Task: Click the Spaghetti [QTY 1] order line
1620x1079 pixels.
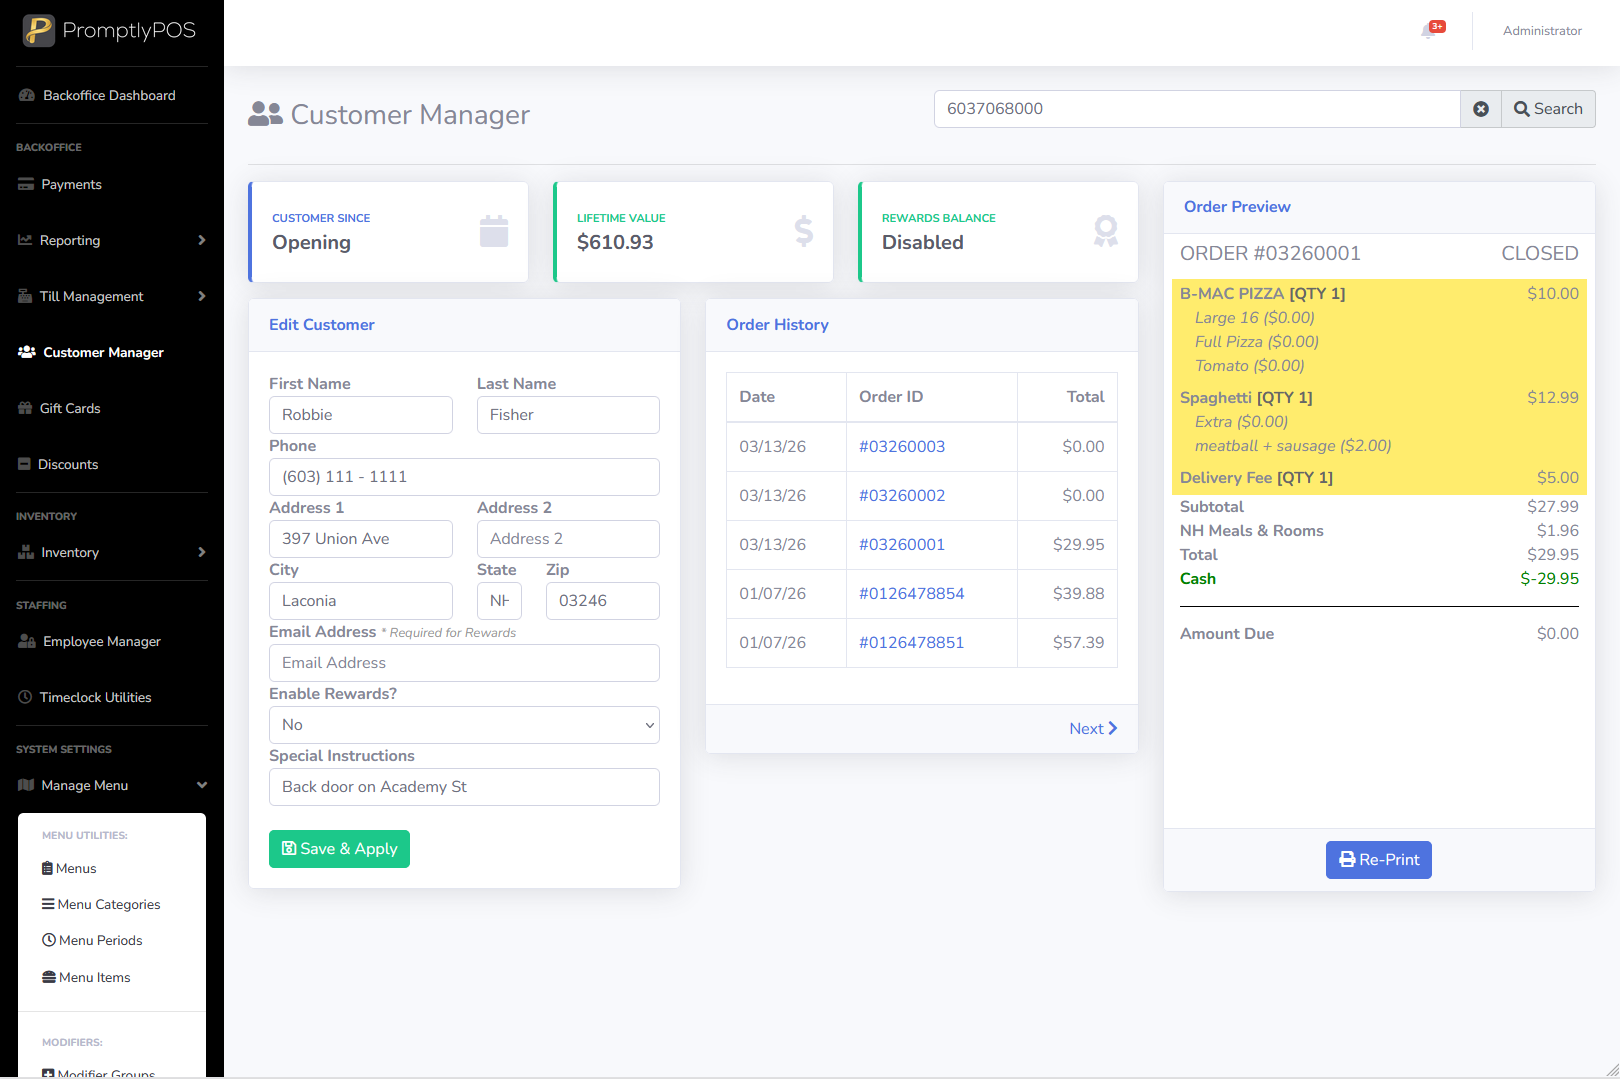Action: pyautogui.click(x=1379, y=398)
